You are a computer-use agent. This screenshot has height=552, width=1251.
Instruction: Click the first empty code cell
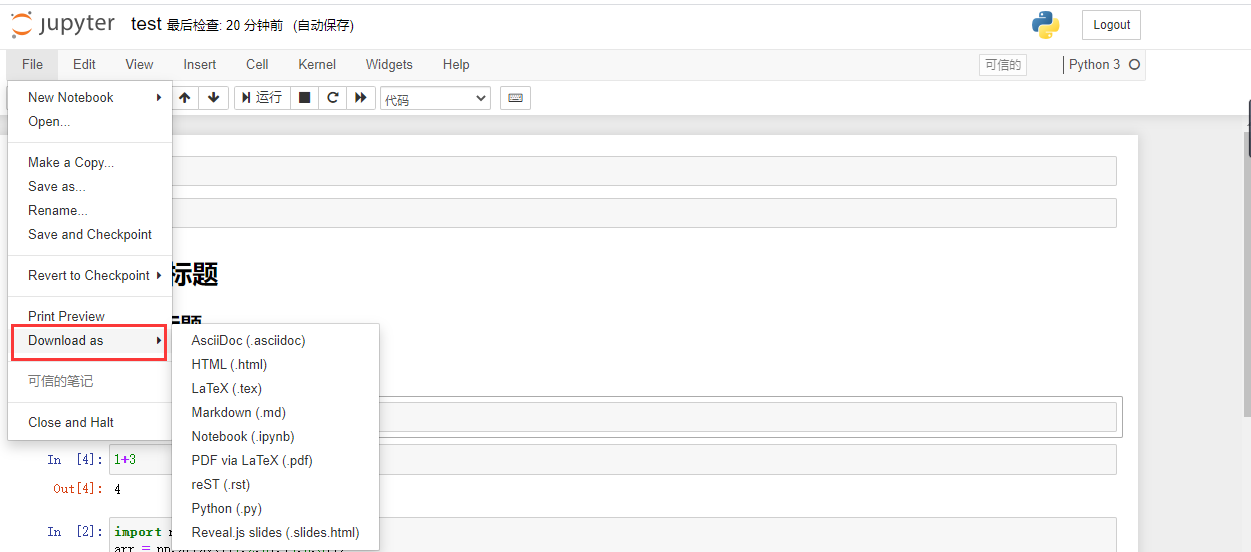644,171
